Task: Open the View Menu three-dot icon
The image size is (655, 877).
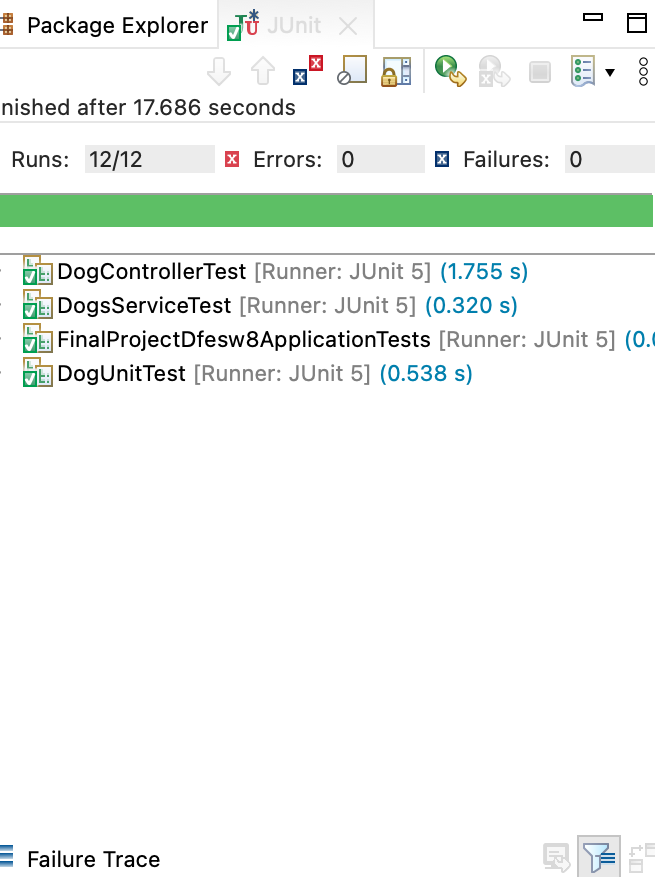Action: coord(643,72)
